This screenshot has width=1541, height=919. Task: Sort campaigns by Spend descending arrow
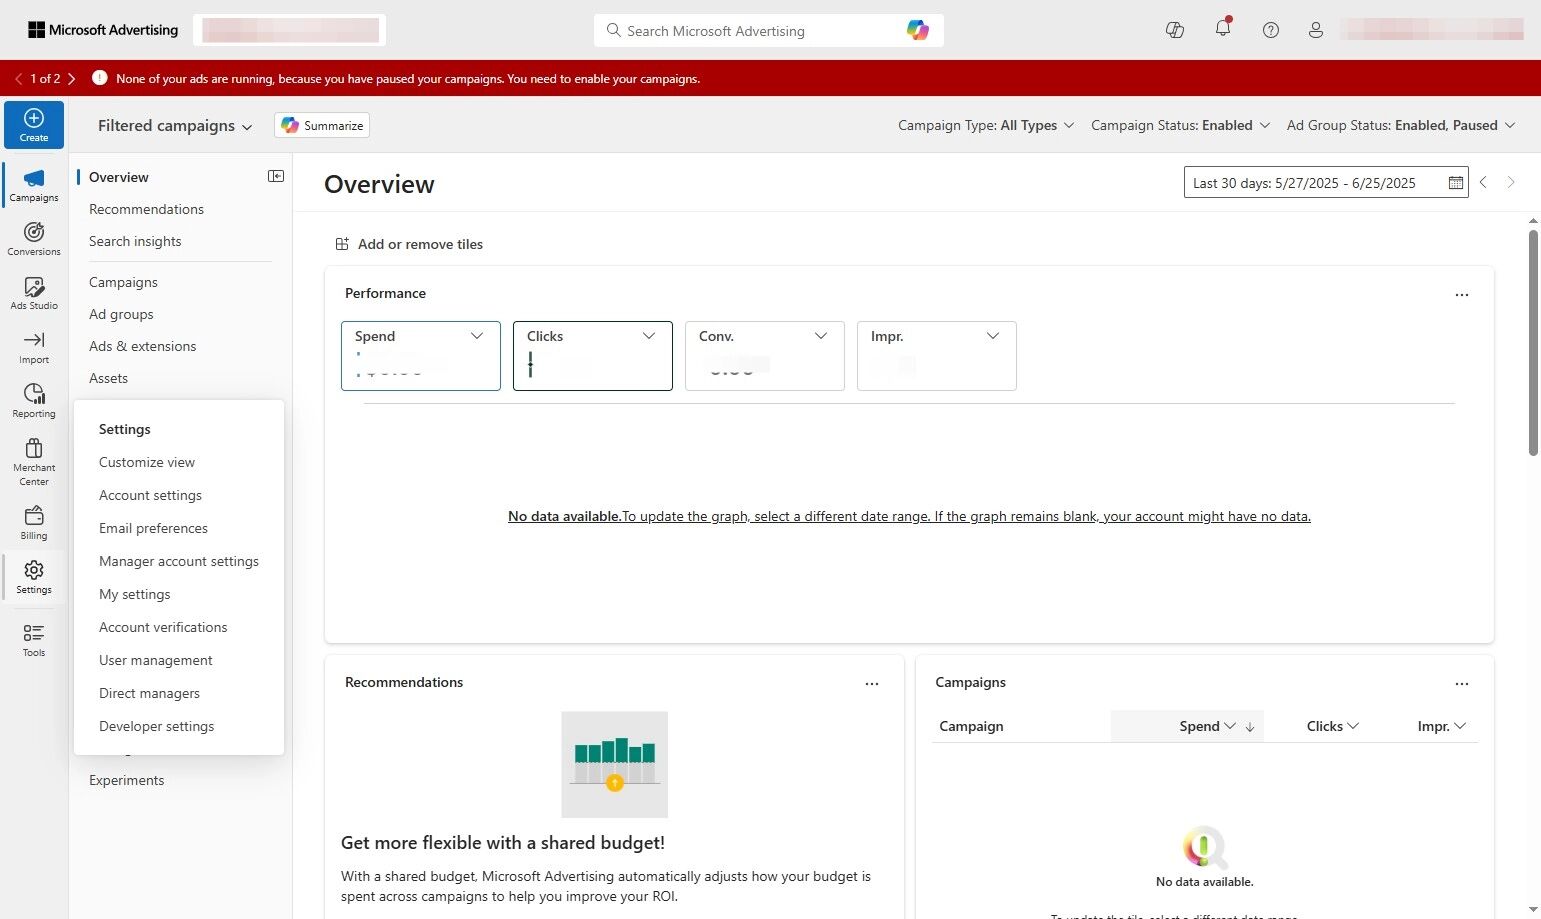pos(1250,727)
